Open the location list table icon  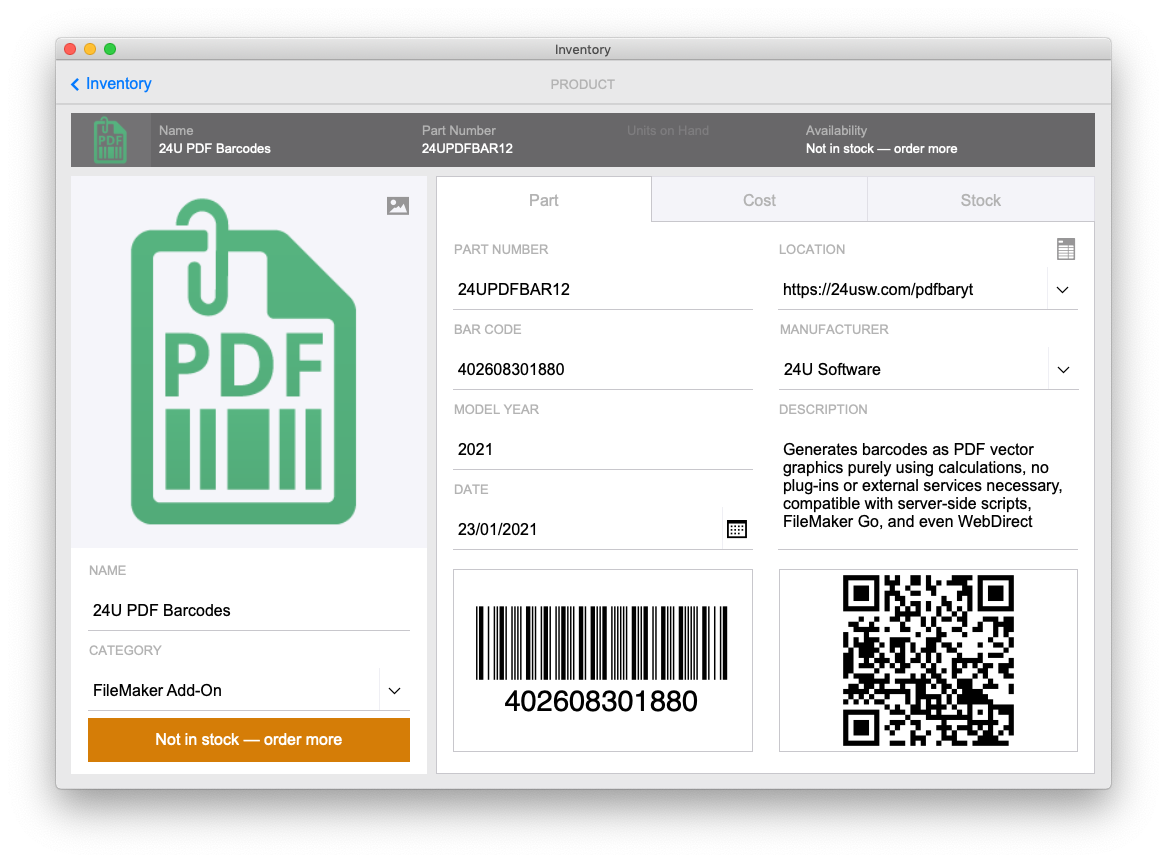point(1065,249)
